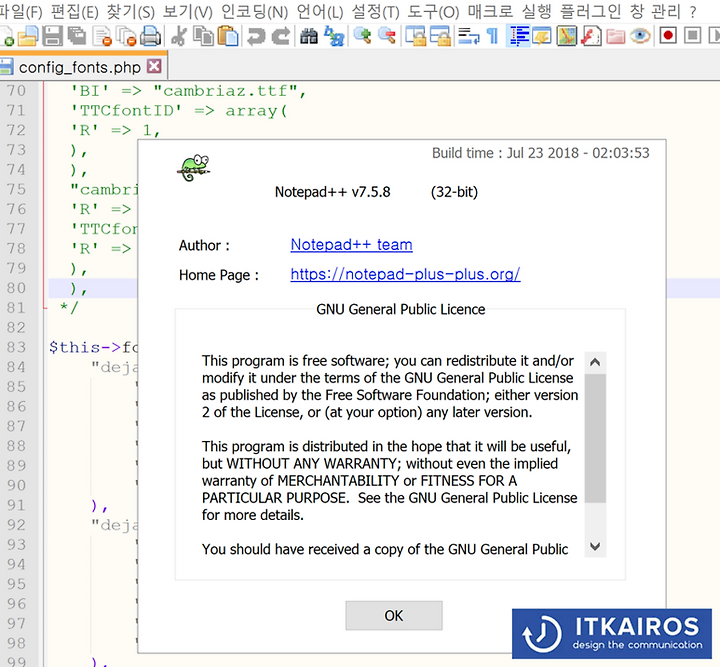Viewport: 720px width, 667px height.
Task: Zoom in using the magnifier plus icon
Action: (x=363, y=36)
